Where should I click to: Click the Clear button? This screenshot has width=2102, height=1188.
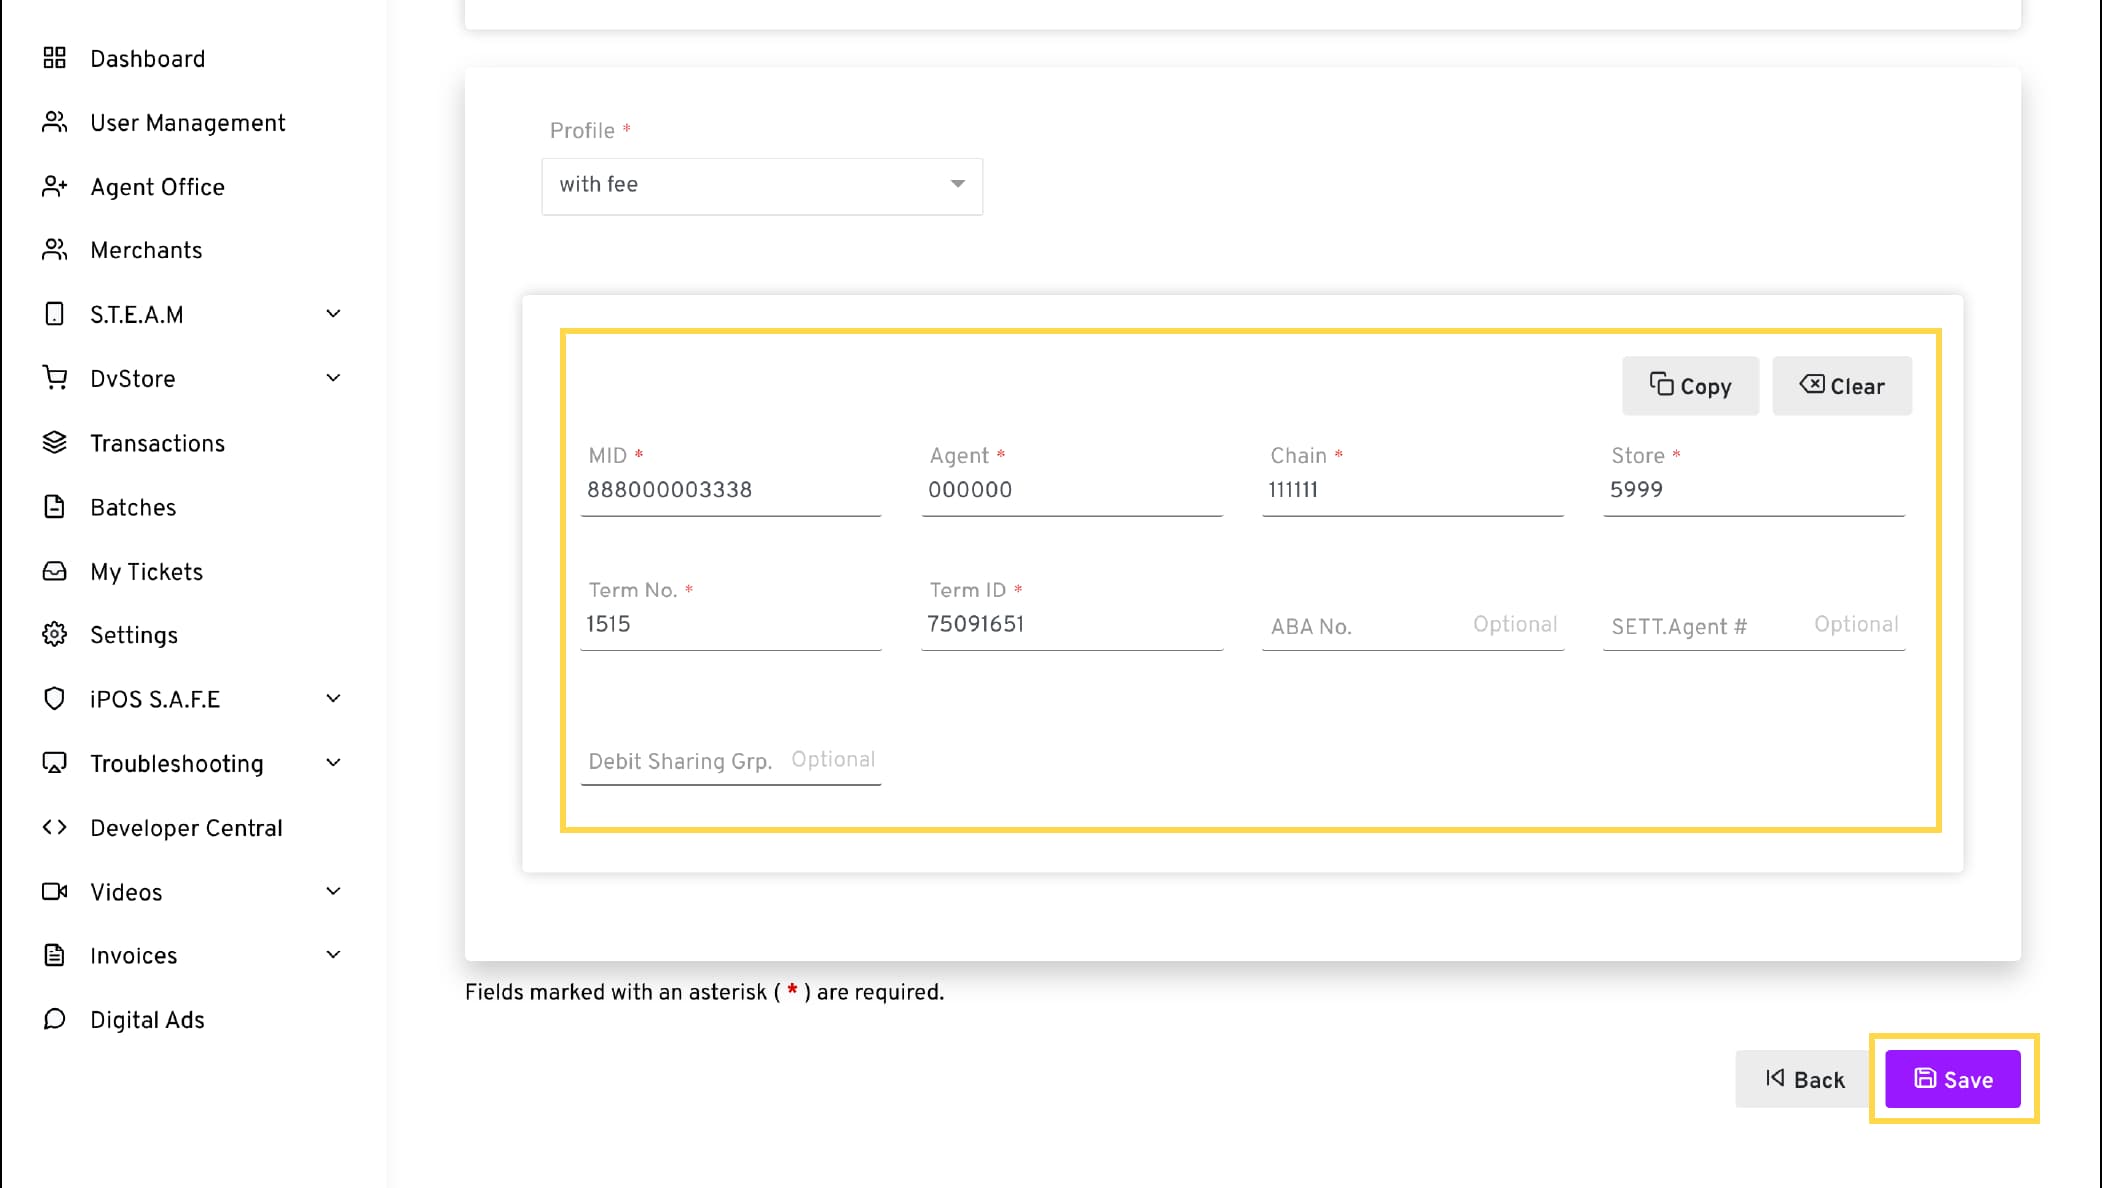tap(1842, 386)
